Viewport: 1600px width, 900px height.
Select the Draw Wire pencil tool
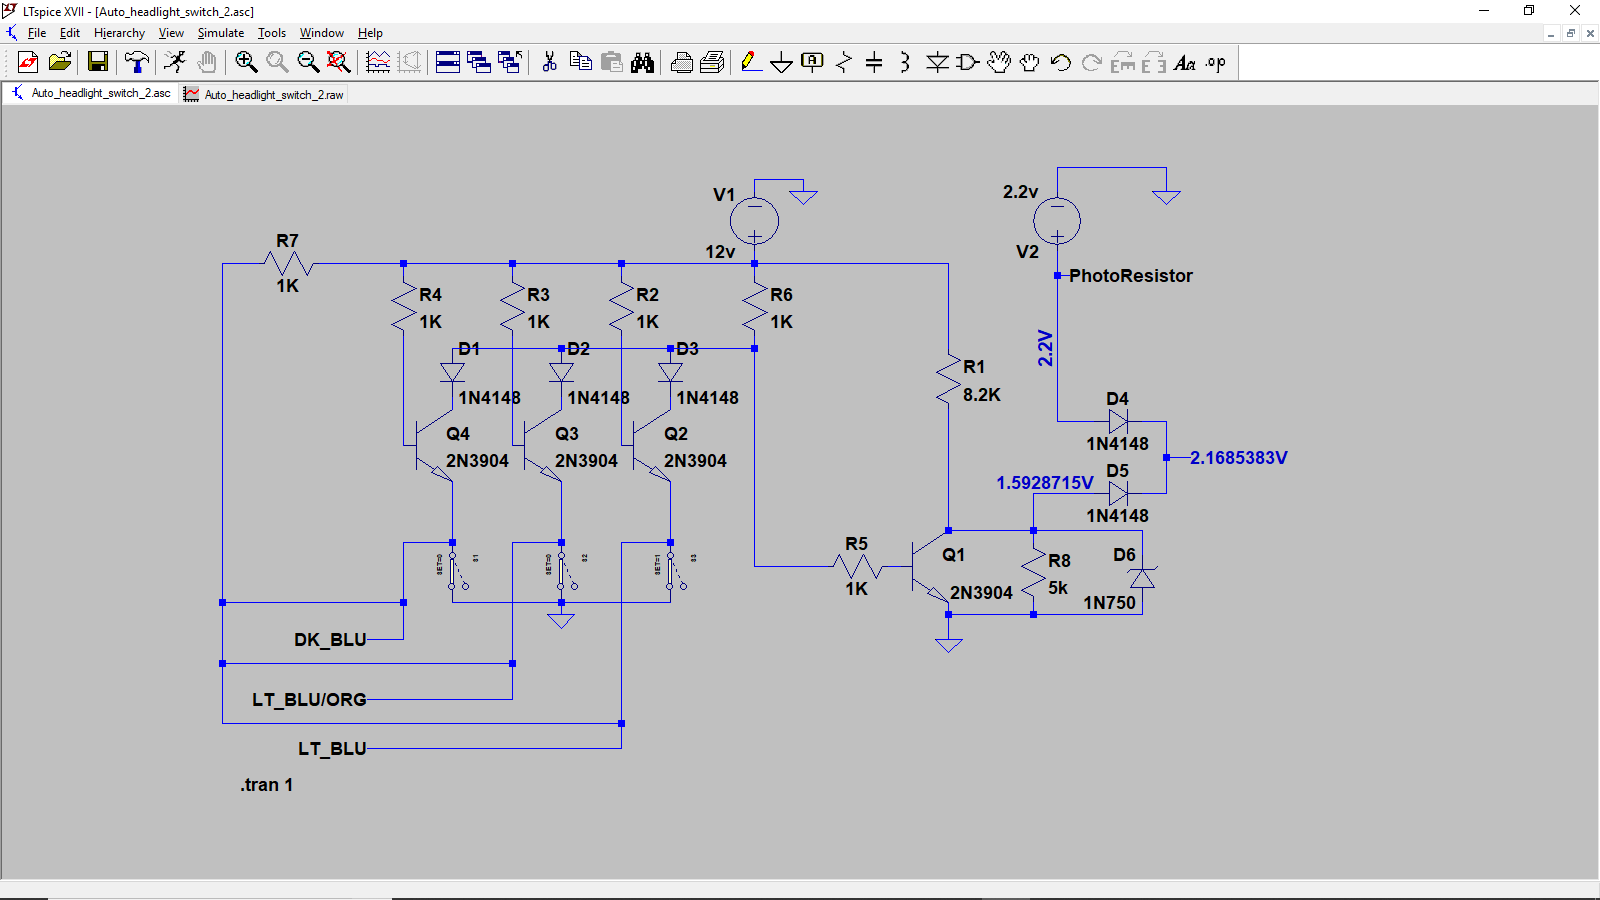coord(750,62)
